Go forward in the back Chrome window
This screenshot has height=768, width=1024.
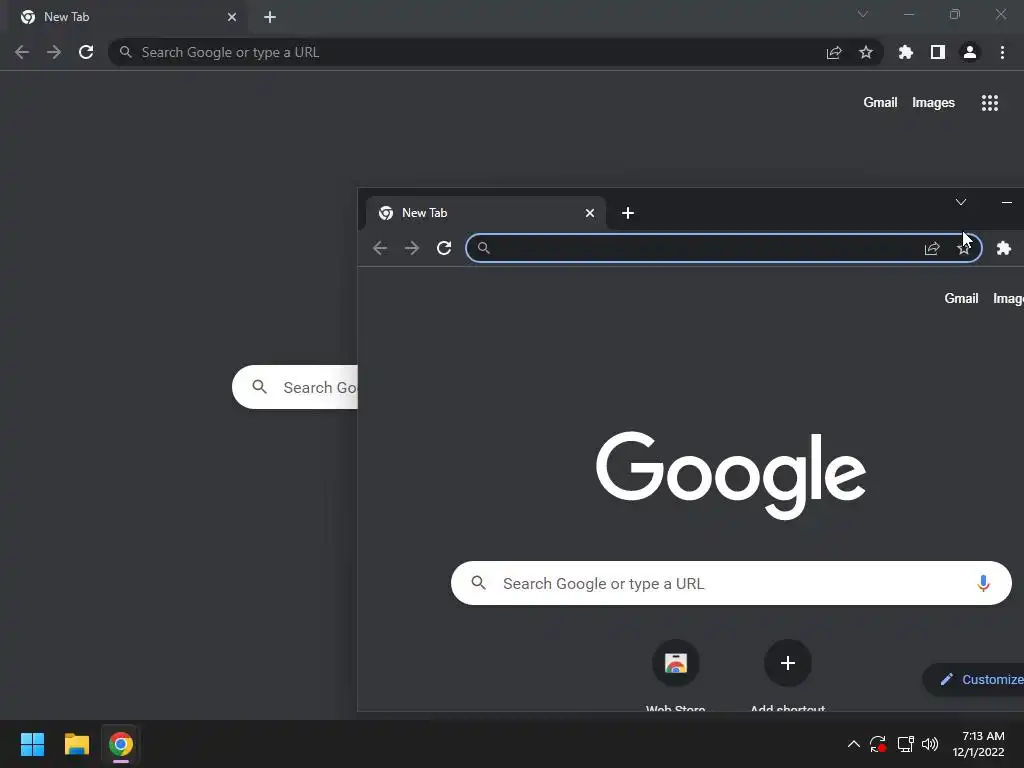pyautogui.click(x=54, y=52)
